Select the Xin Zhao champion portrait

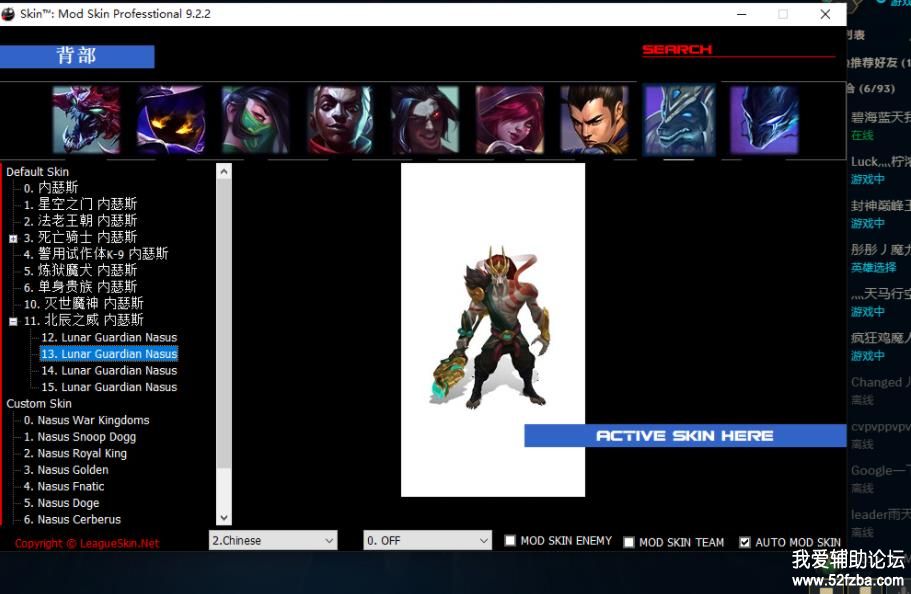(x=594, y=120)
